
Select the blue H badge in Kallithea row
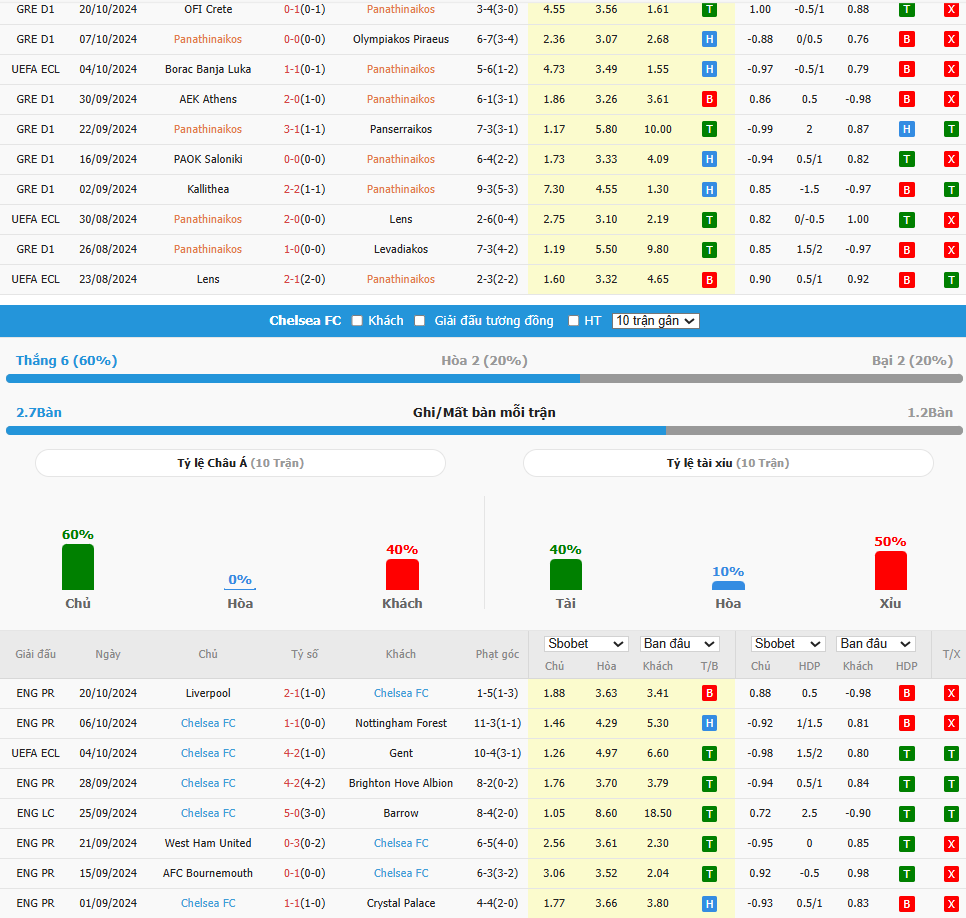click(709, 190)
